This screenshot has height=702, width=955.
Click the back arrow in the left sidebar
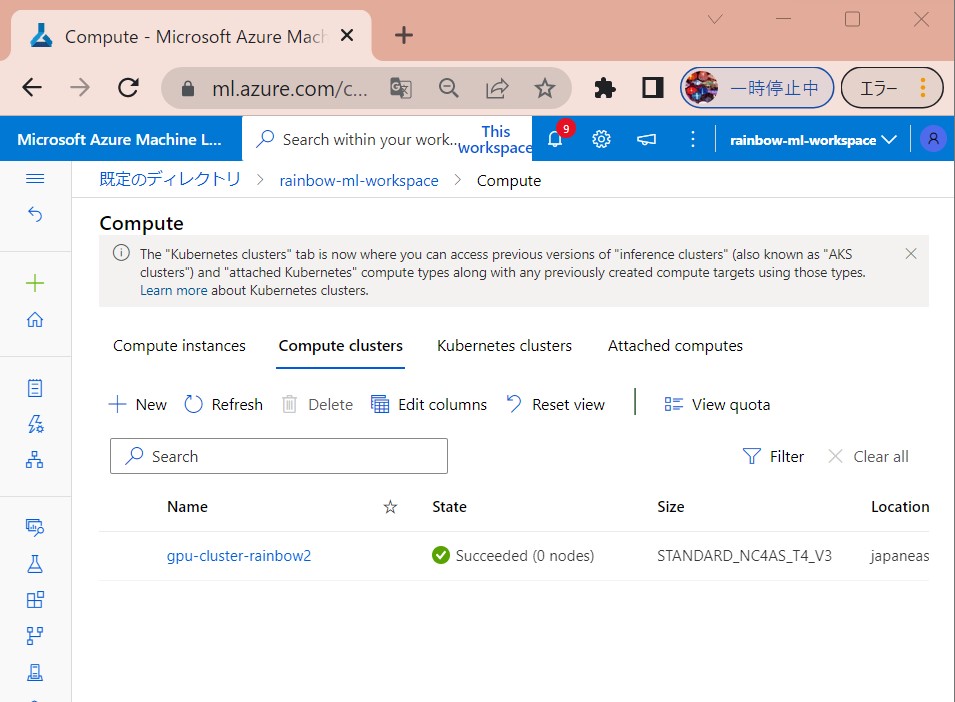[35, 214]
